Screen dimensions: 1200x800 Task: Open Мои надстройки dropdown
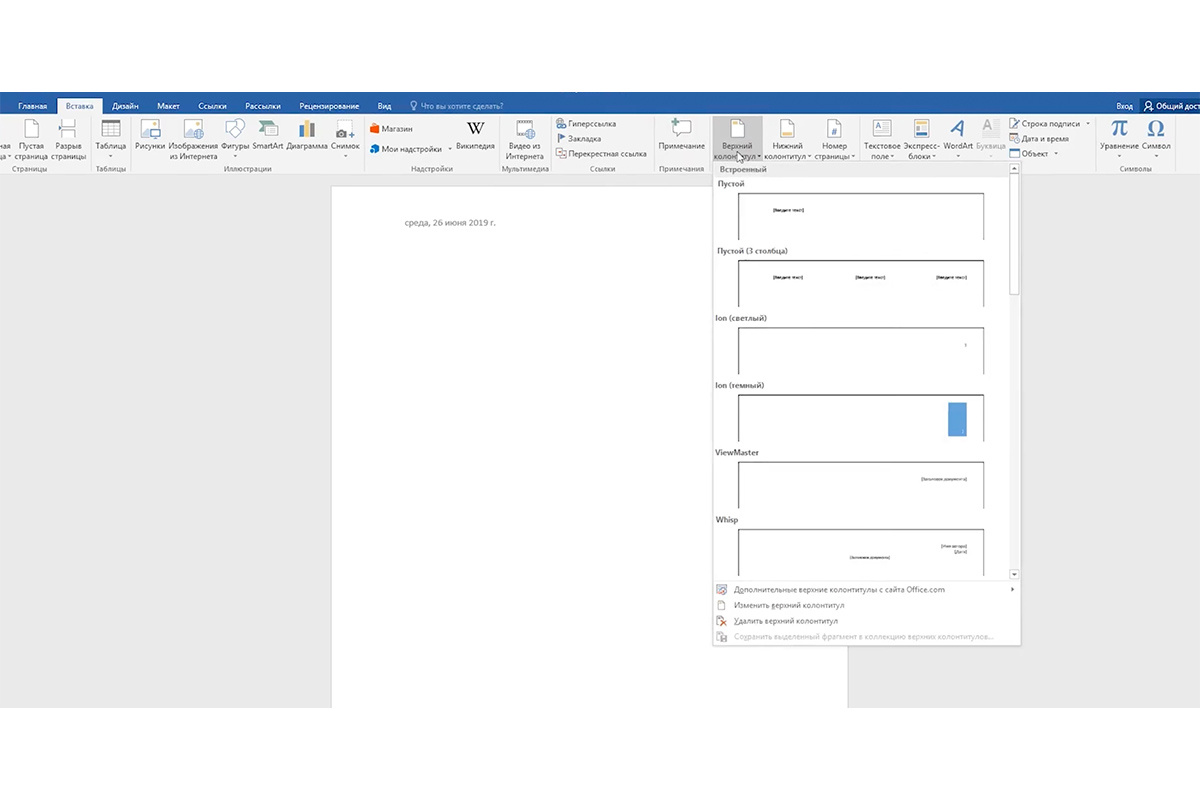411,149
